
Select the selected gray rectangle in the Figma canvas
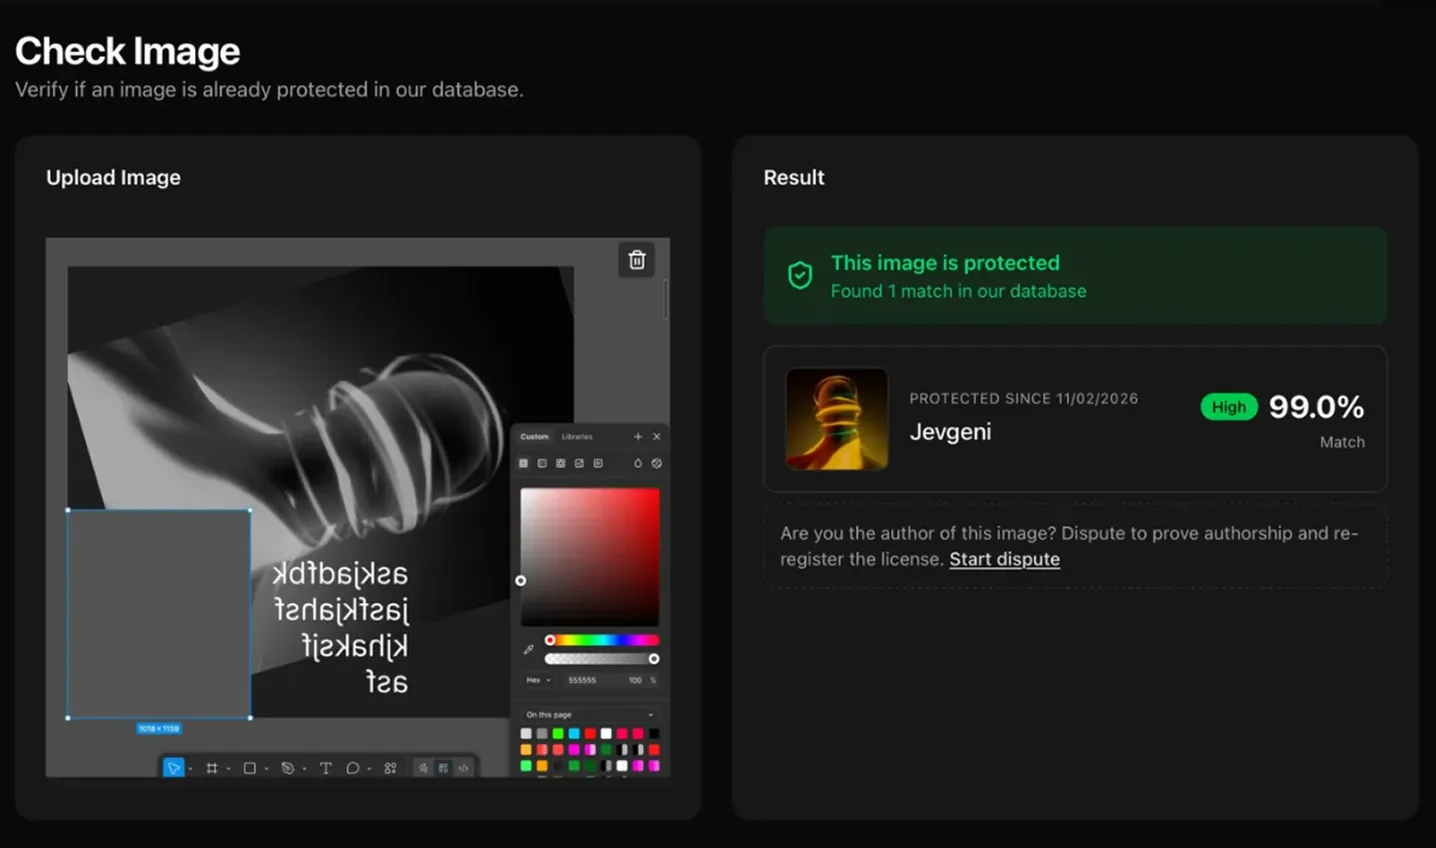[159, 614]
